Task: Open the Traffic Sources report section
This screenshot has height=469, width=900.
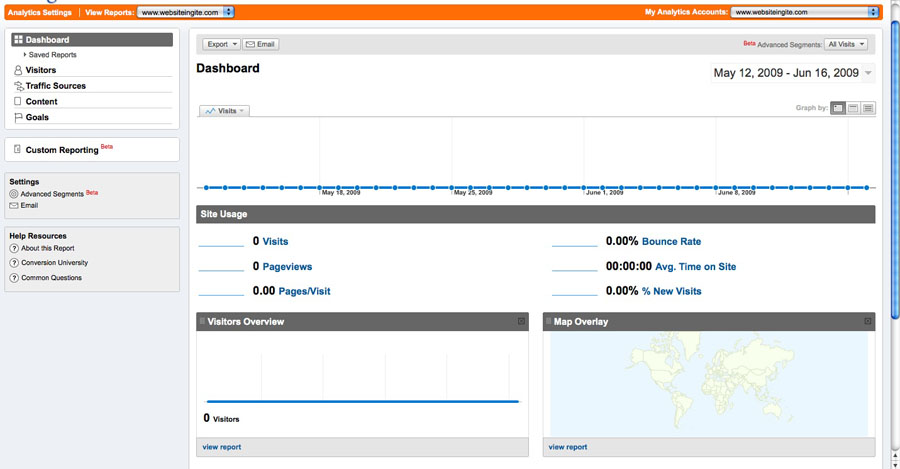Action: pyautogui.click(x=55, y=86)
